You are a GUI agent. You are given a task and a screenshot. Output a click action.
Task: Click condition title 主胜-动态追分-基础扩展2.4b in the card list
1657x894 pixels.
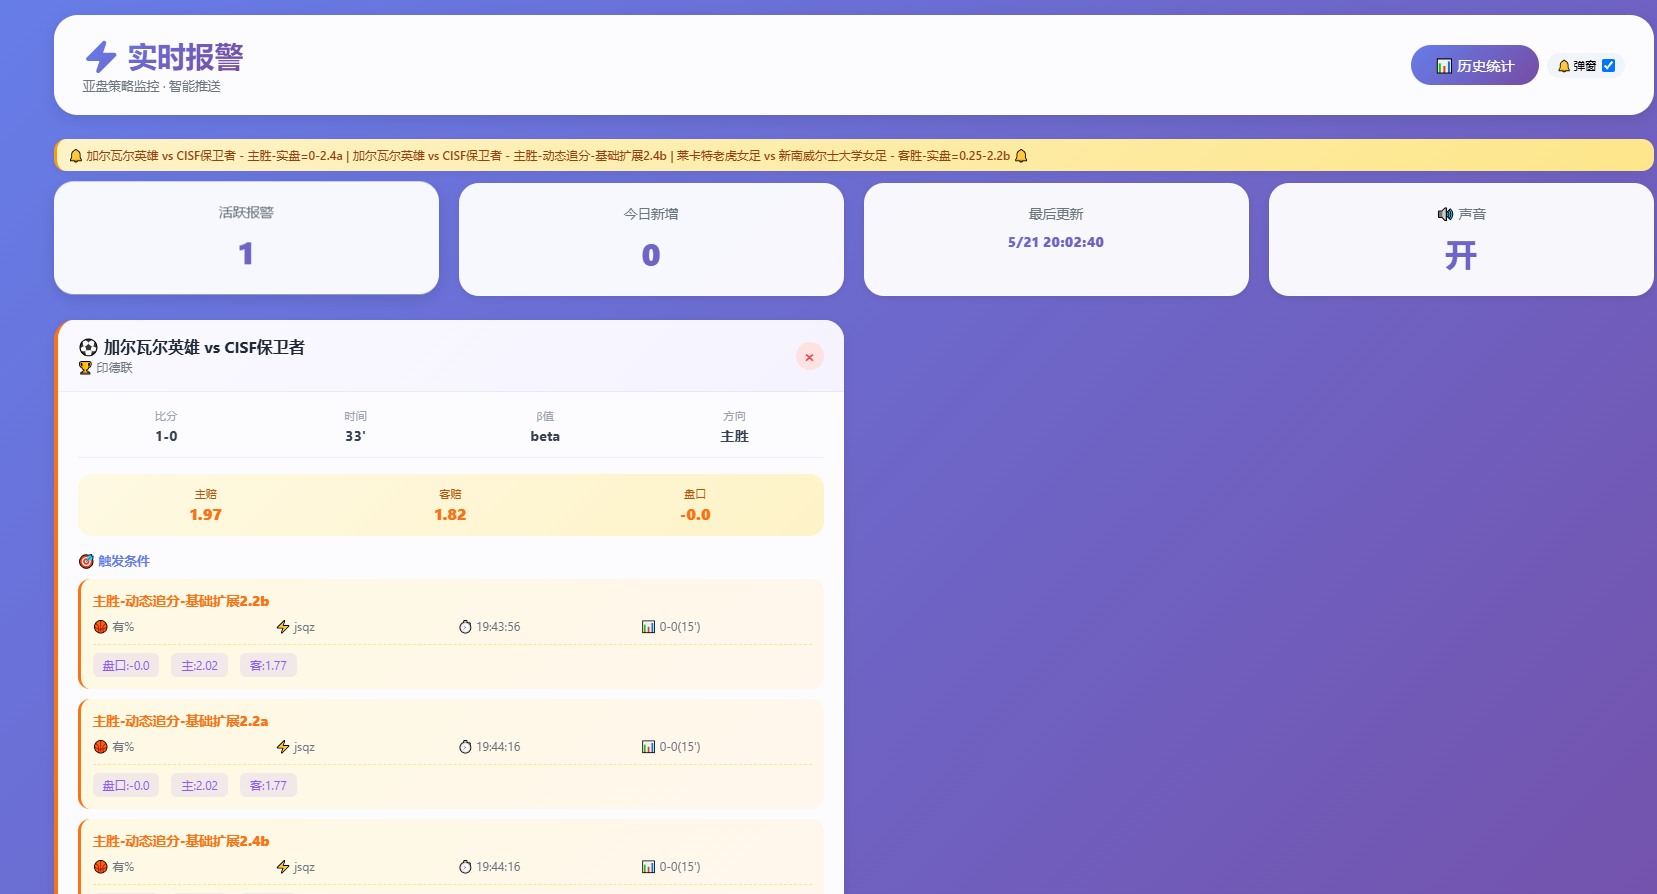tap(181, 841)
